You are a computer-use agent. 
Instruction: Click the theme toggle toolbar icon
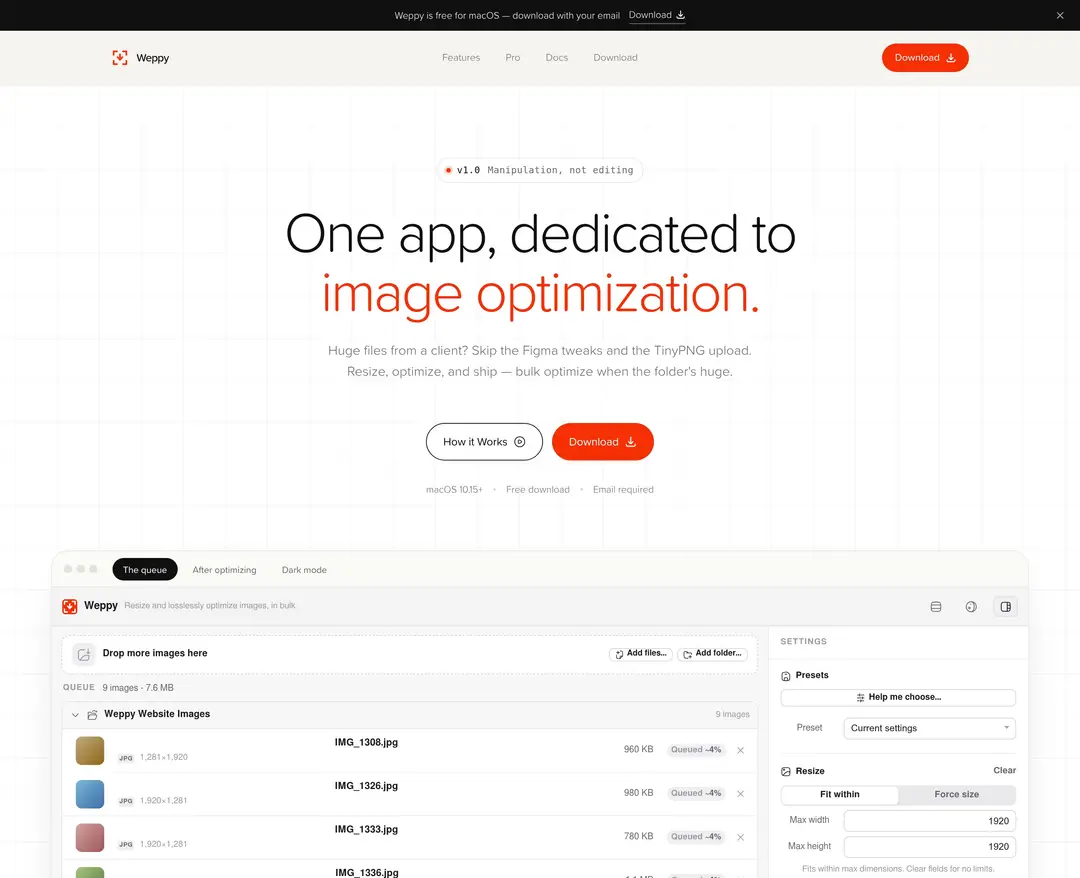(x=971, y=607)
